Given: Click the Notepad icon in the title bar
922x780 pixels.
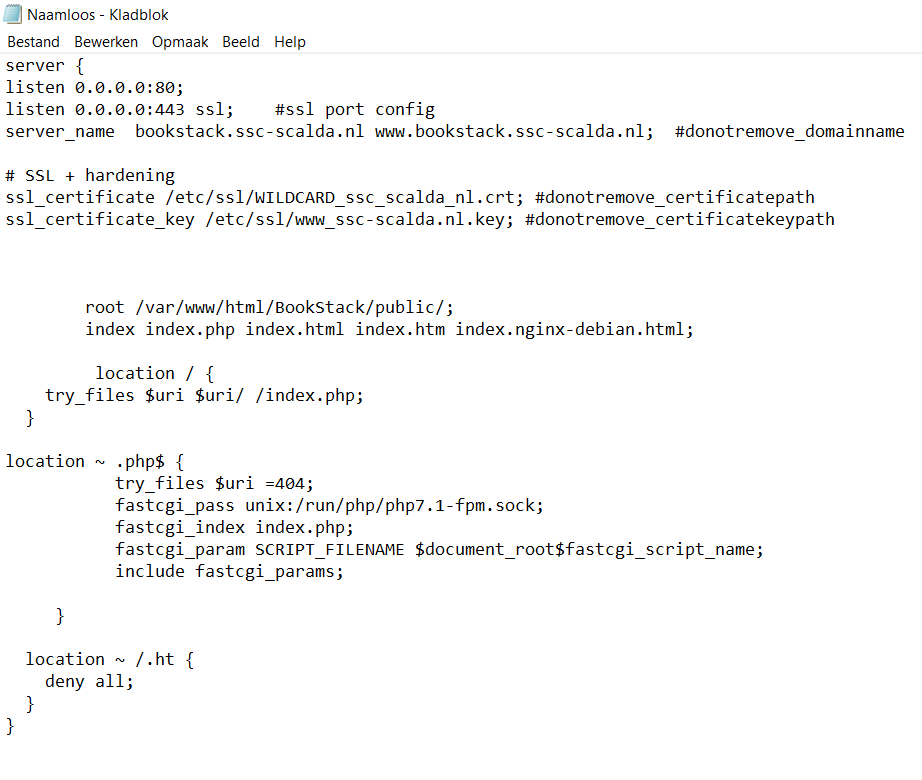Looking at the screenshot, I should point(14,14).
